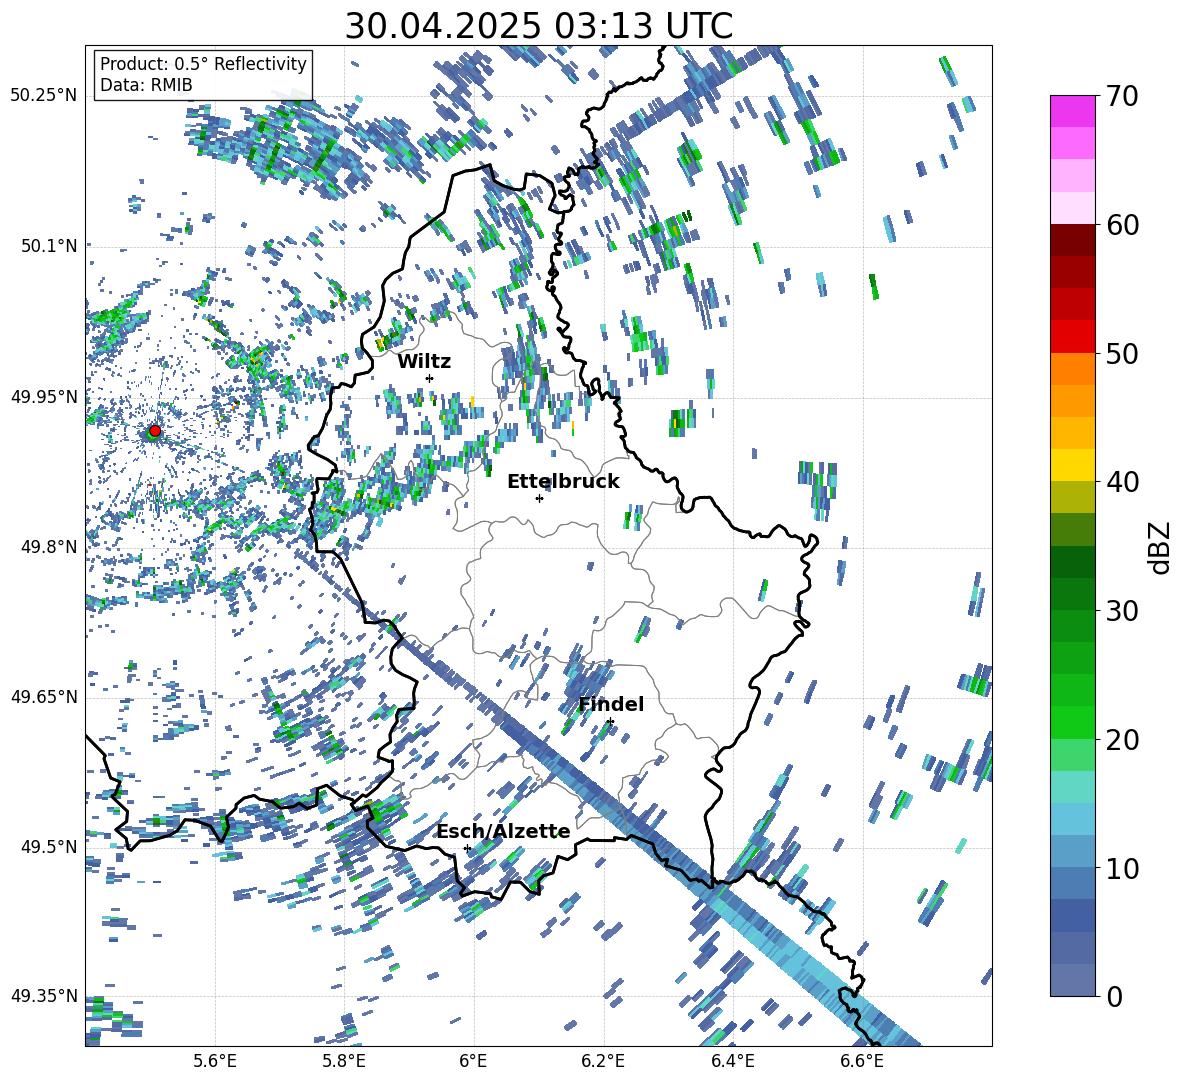Click the colorbar tick value 50
Viewport: 1184px width, 1081px height.
point(1121,353)
